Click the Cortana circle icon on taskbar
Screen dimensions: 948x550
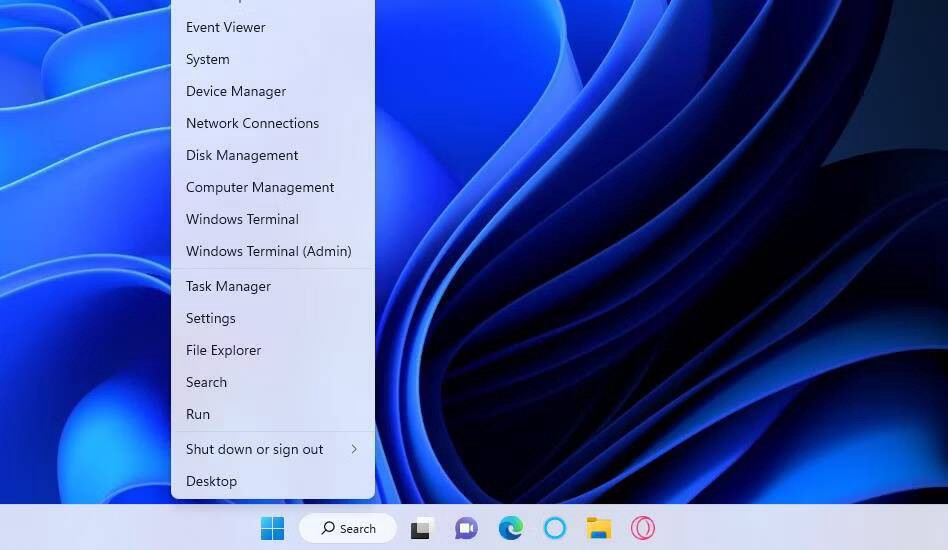pos(555,529)
